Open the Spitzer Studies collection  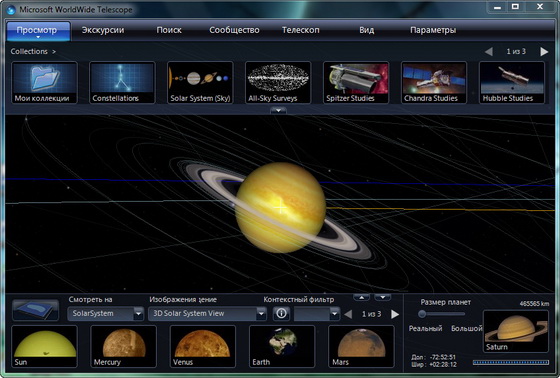tap(356, 83)
